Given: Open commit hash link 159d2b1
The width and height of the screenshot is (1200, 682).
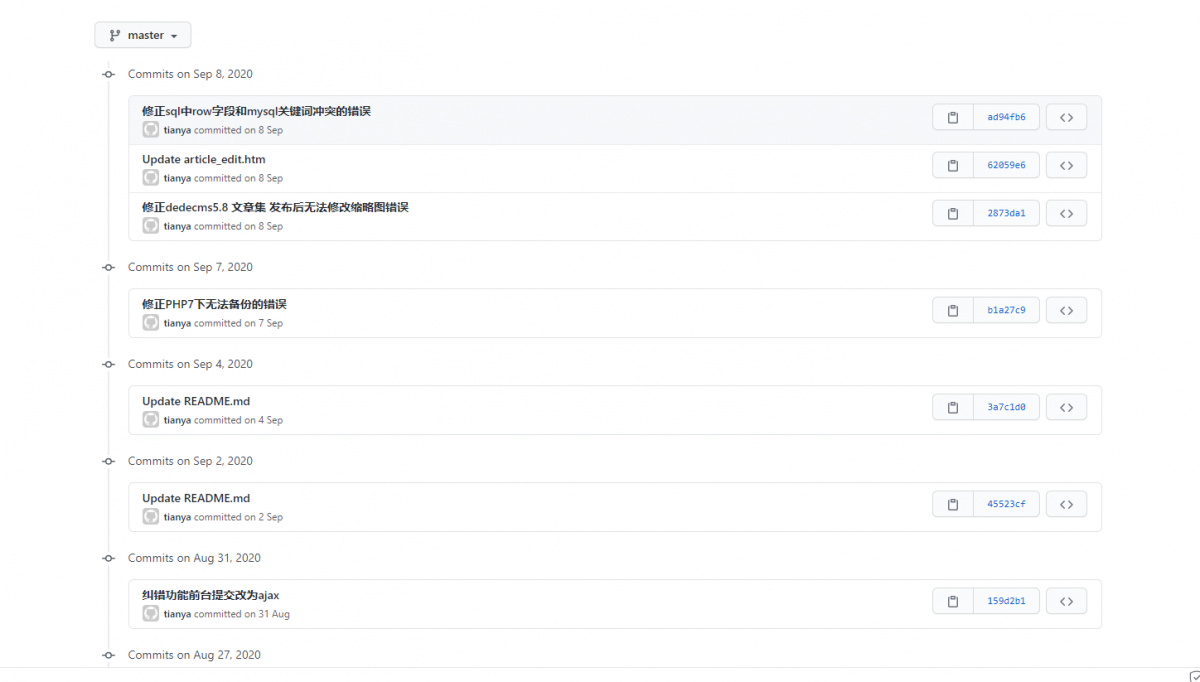Looking at the screenshot, I should [1006, 601].
